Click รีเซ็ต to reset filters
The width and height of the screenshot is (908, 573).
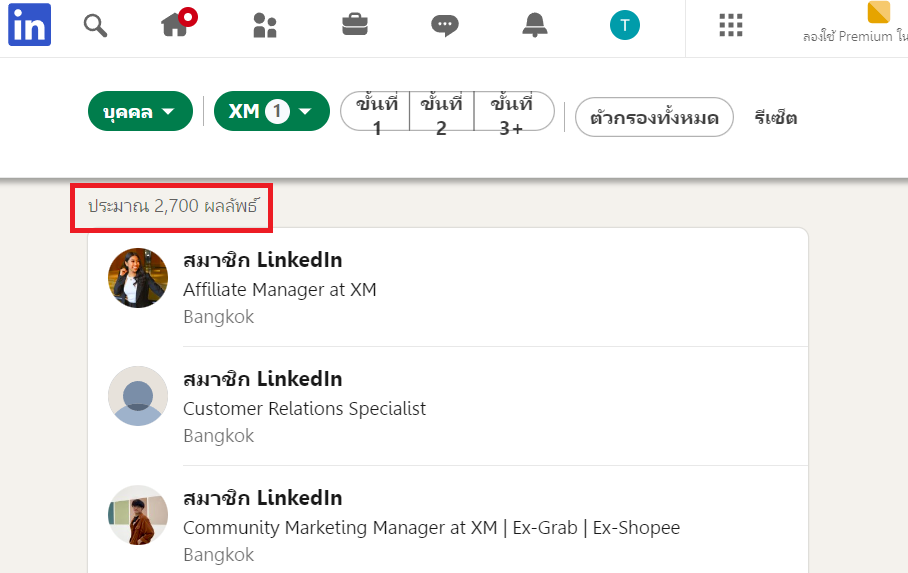tap(776, 117)
